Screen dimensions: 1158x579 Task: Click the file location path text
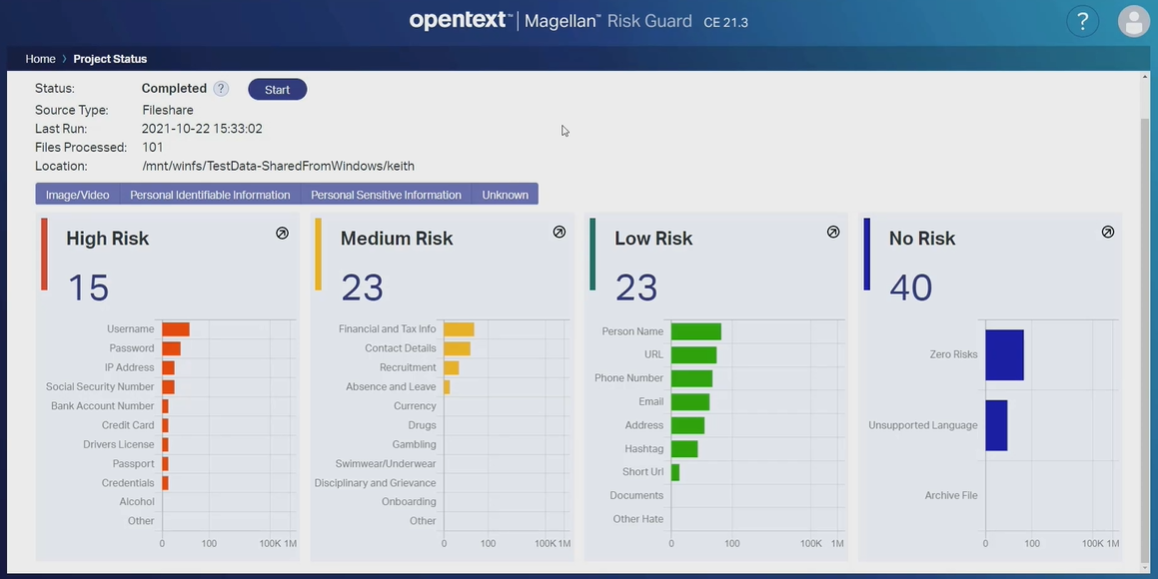tap(278, 166)
